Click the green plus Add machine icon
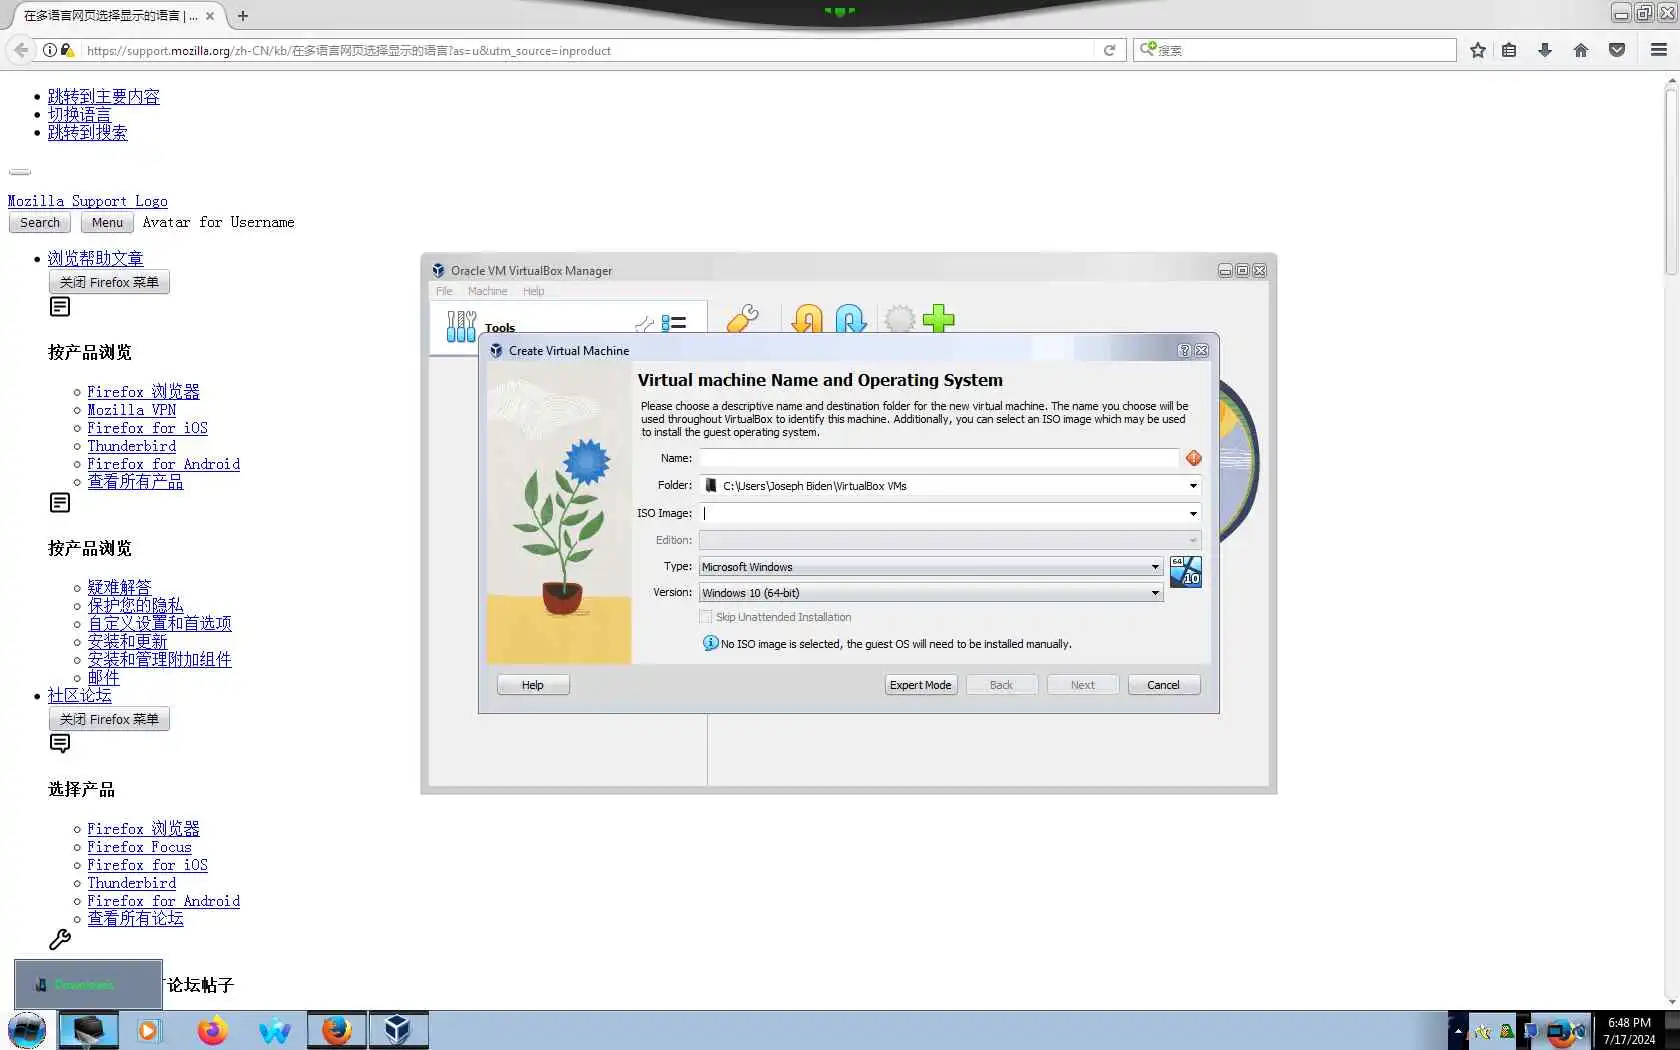1680x1050 pixels. [x=938, y=319]
